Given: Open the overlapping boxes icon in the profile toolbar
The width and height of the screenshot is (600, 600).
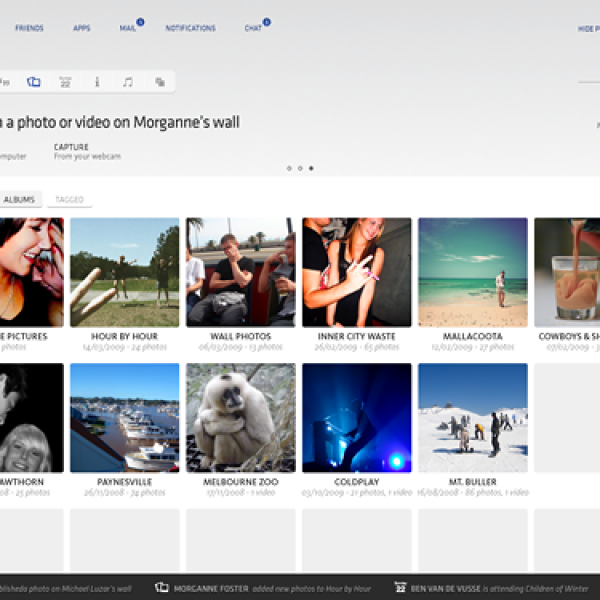Looking at the screenshot, I should (160, 82).
